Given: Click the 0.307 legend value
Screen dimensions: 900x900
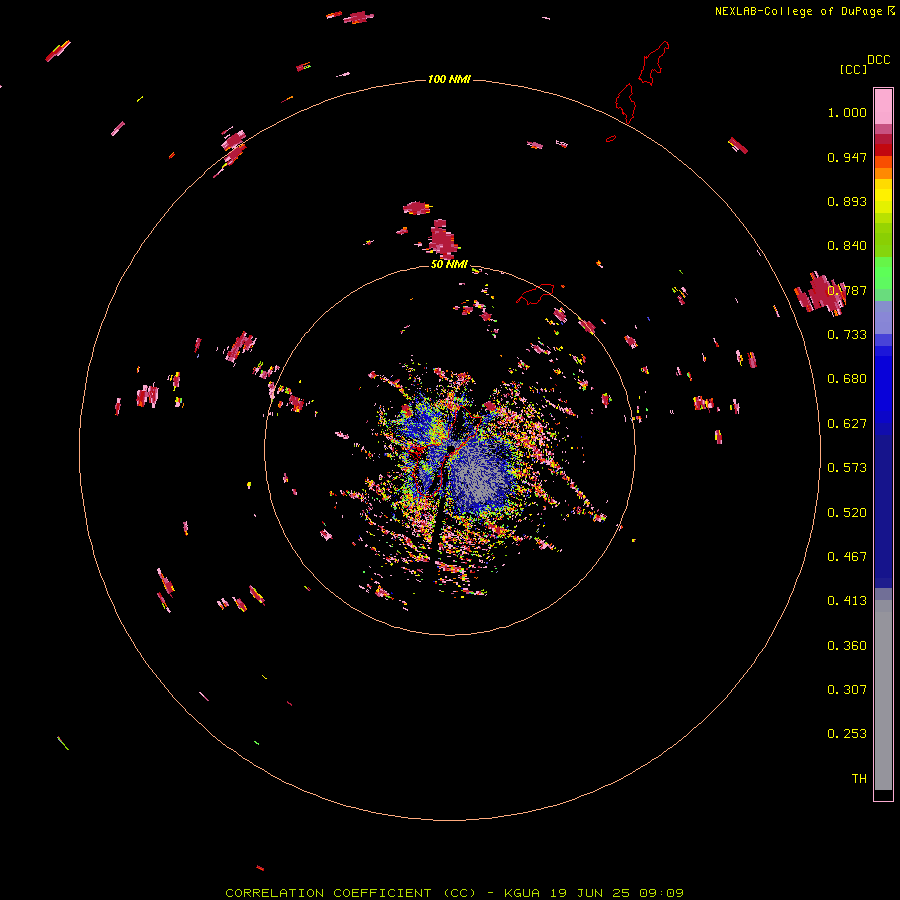Looking at the screenshot, I should coord(847,690).
